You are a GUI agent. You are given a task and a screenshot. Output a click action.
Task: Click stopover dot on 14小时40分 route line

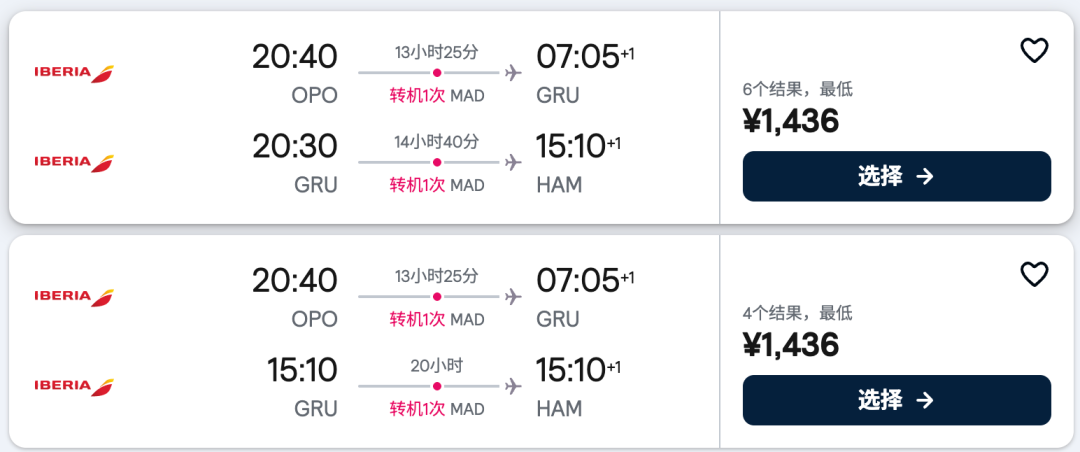[x=437, y=163]
